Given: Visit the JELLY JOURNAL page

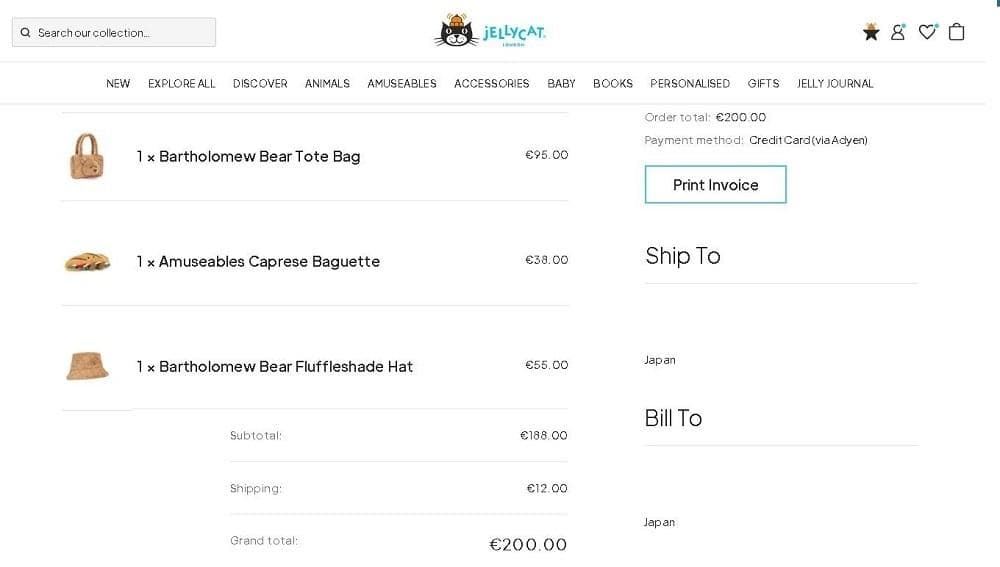Looking at the screenshot, I should click(x=835, y=84).
